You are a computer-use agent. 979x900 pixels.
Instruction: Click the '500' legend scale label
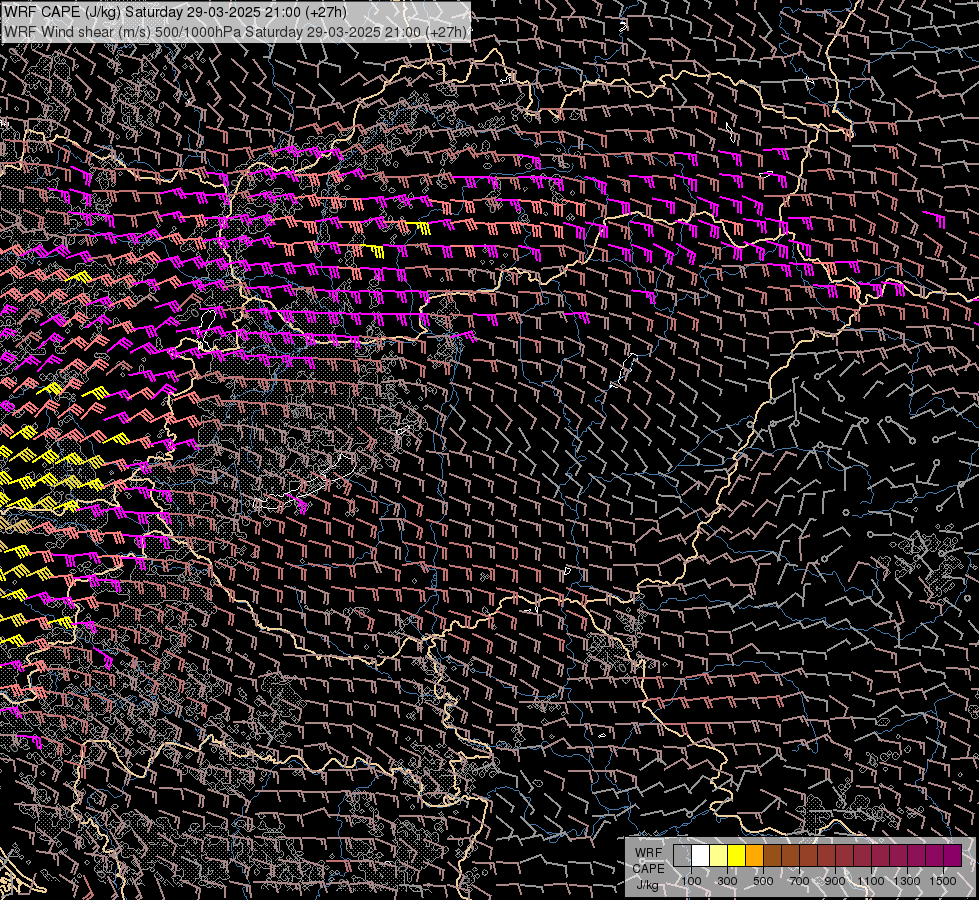point(763,881)
